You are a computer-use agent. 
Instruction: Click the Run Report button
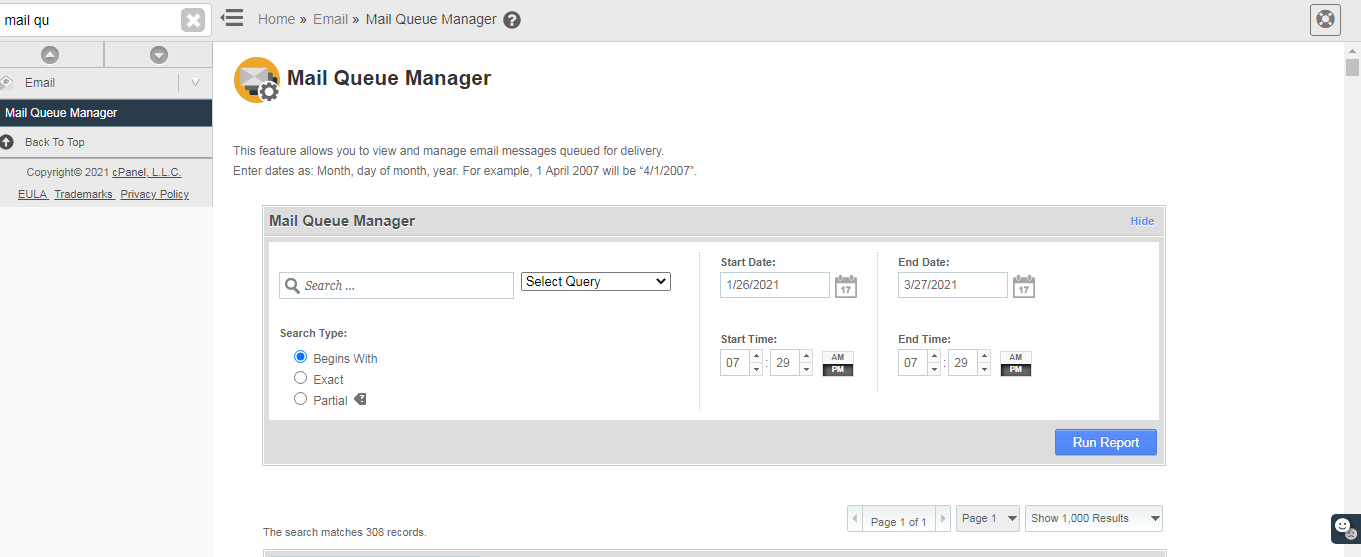pos(1106,442)
